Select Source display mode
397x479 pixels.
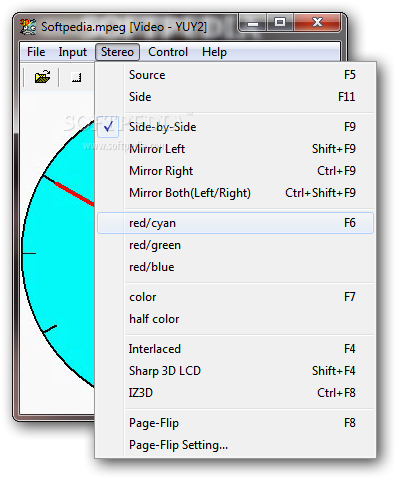(x=235, y=75)
